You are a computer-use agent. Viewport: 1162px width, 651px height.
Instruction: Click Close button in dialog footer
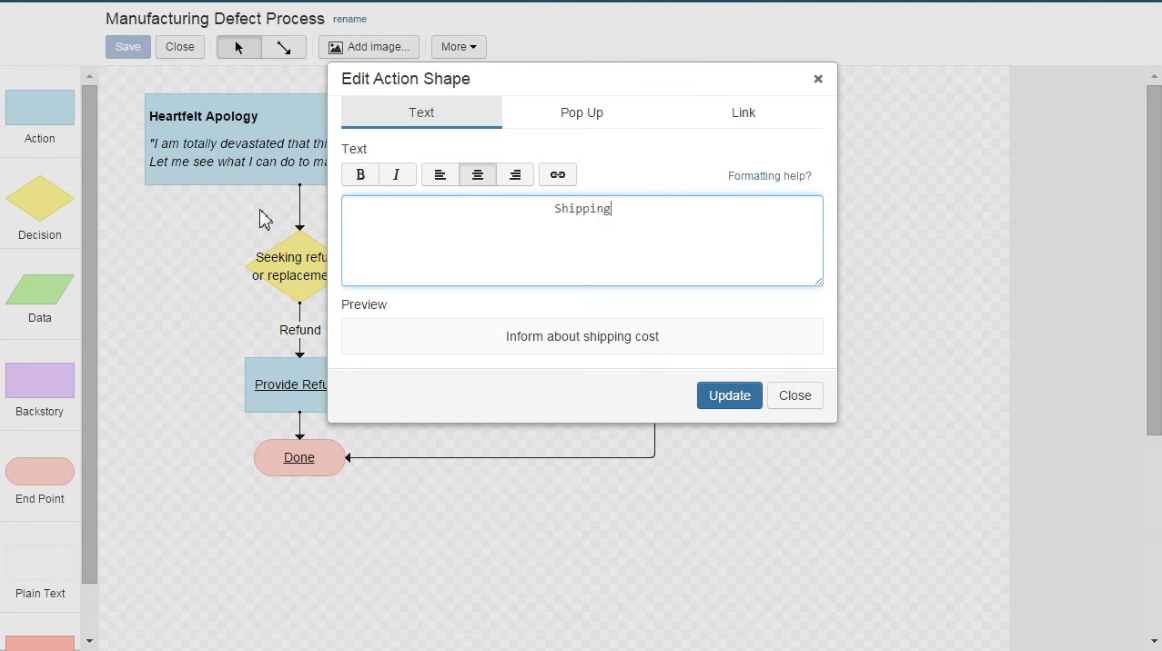point(795,395)
